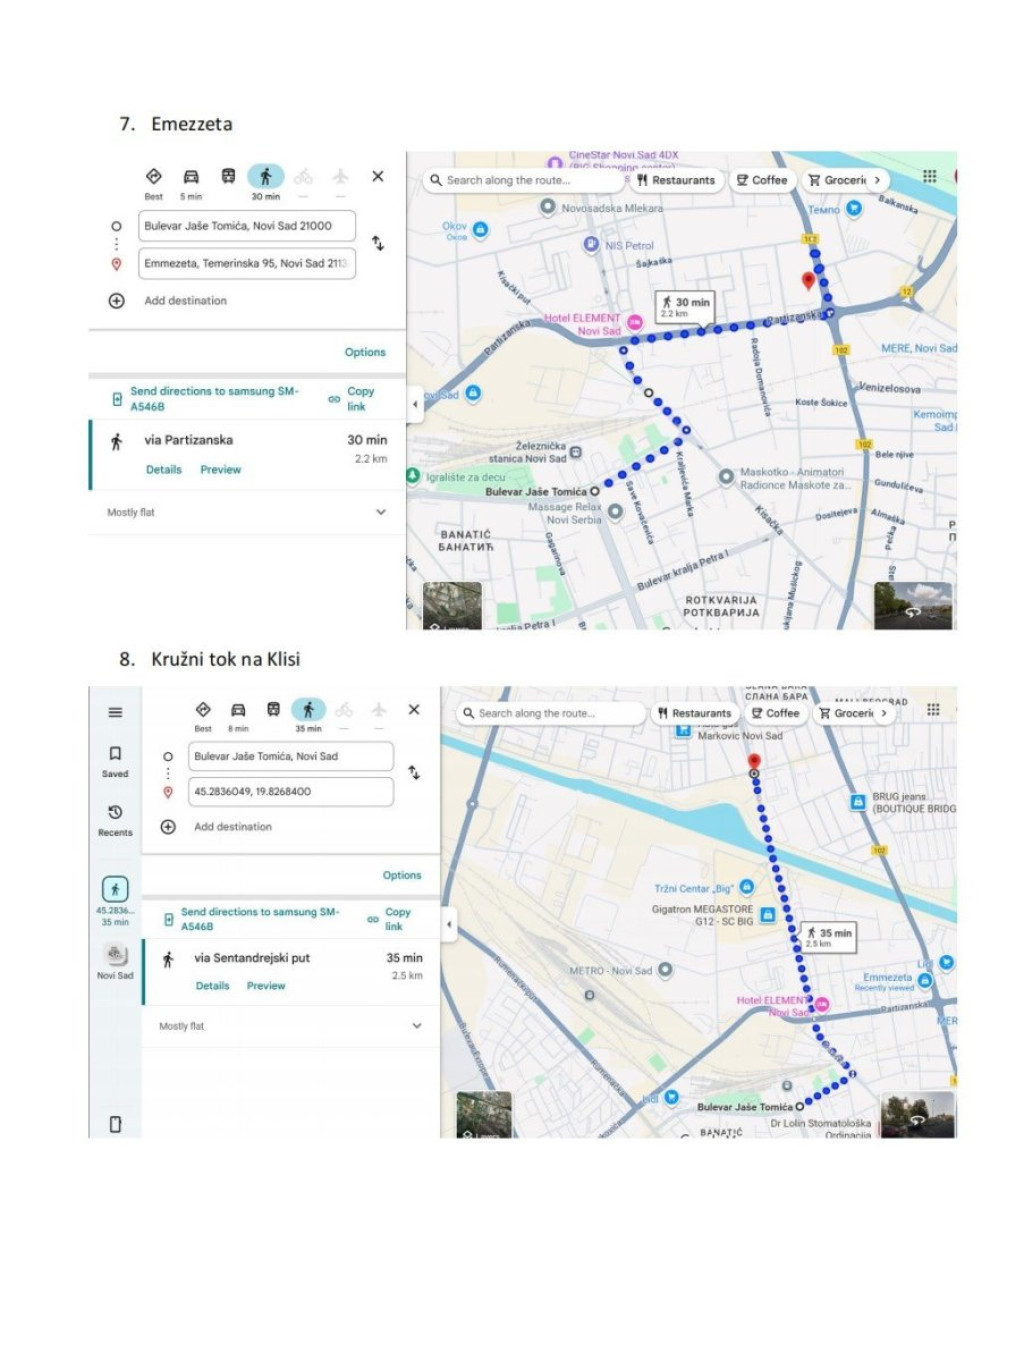The height and width of the screenshot is (1361, 1024).
Task: Open Options in top directions panel
Action: (x=365, y=352)
